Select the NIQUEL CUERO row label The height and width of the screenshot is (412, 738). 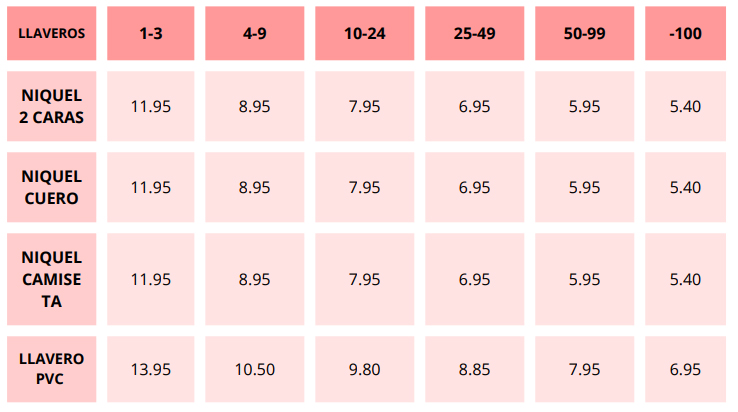pyautogui.click(x=52, y=187)
